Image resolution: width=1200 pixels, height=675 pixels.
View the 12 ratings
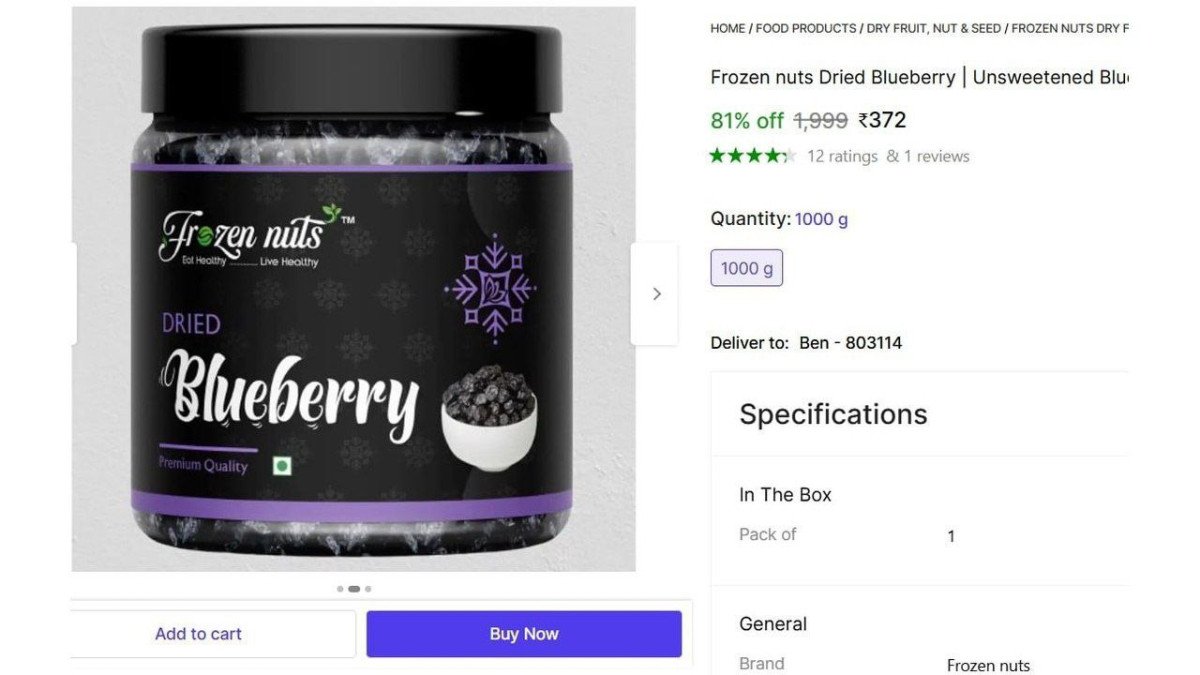tap(842, 156)
